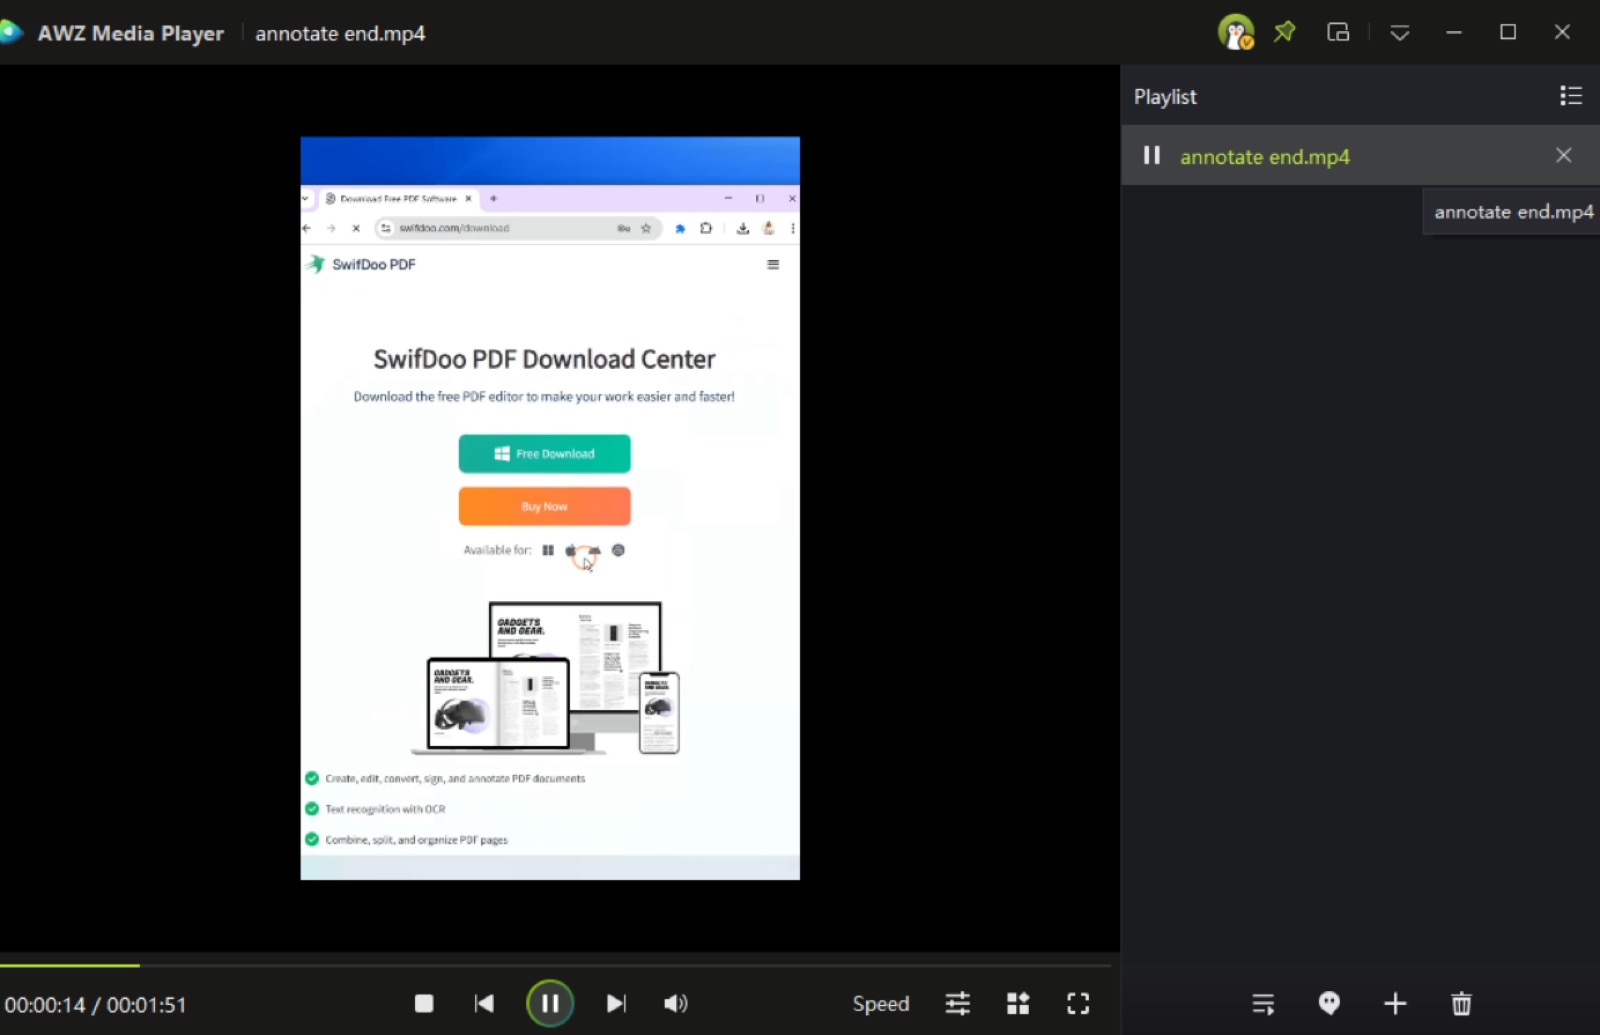Skip to the previous track
Image resolution: width=1600 pixels, height=1035 pixels.
484,1003
